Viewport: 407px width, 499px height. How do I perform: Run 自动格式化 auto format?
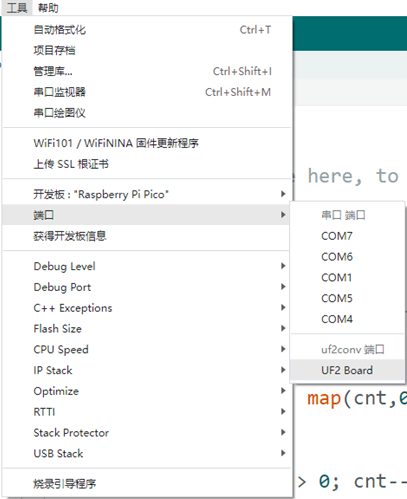tap(146, 30)
